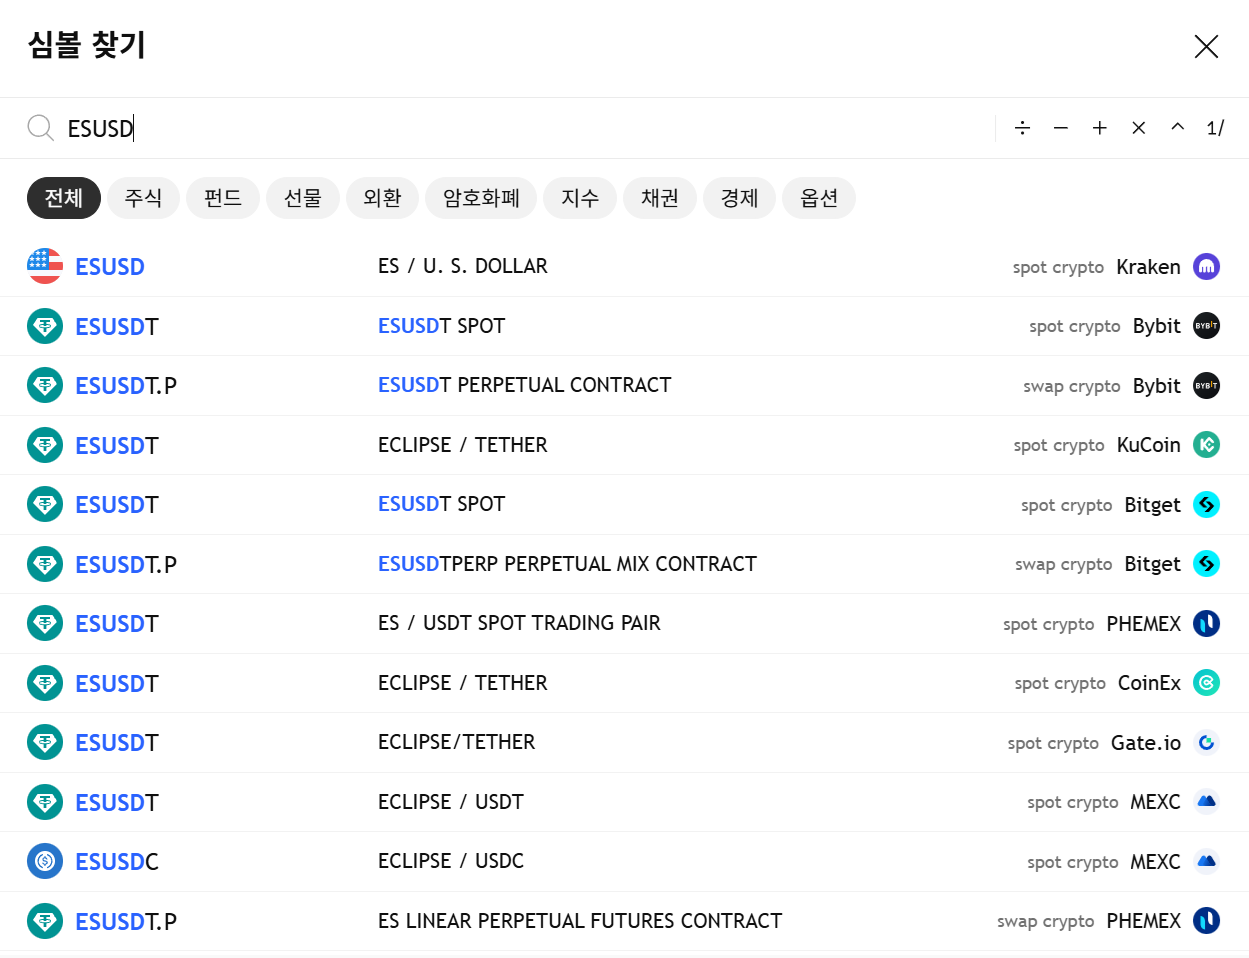This screenshot has height=958, width=1249.
Task: Open ES LINEAR PERPETUAL FUTURES CONTRACT
Action: (x=624, y=921)
